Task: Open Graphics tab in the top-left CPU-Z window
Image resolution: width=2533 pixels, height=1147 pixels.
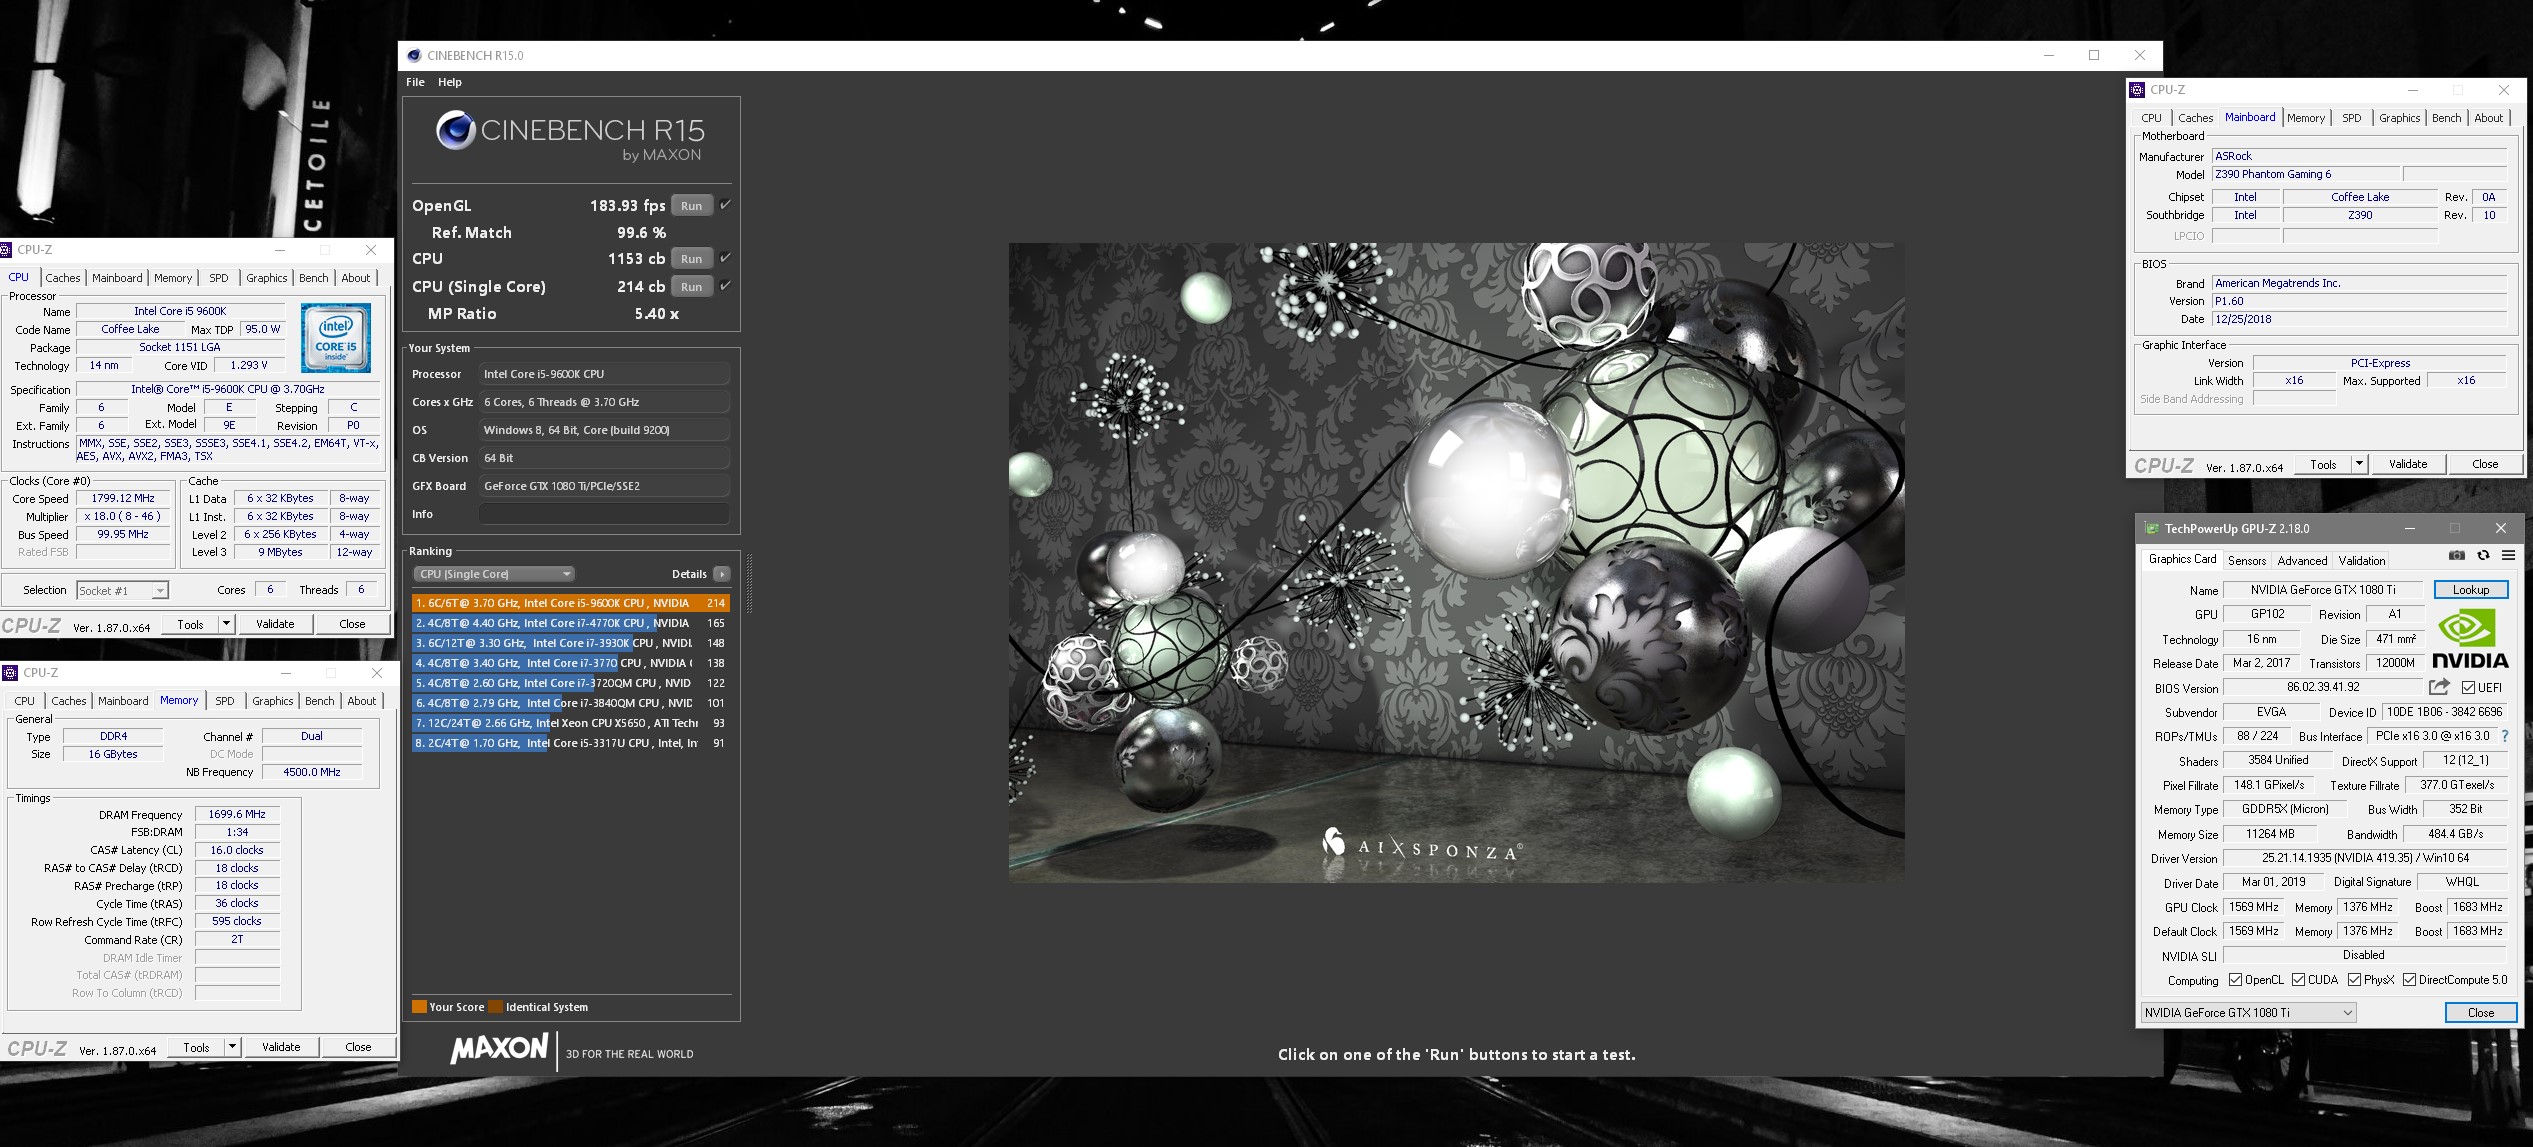Action: tap(267, 278)
